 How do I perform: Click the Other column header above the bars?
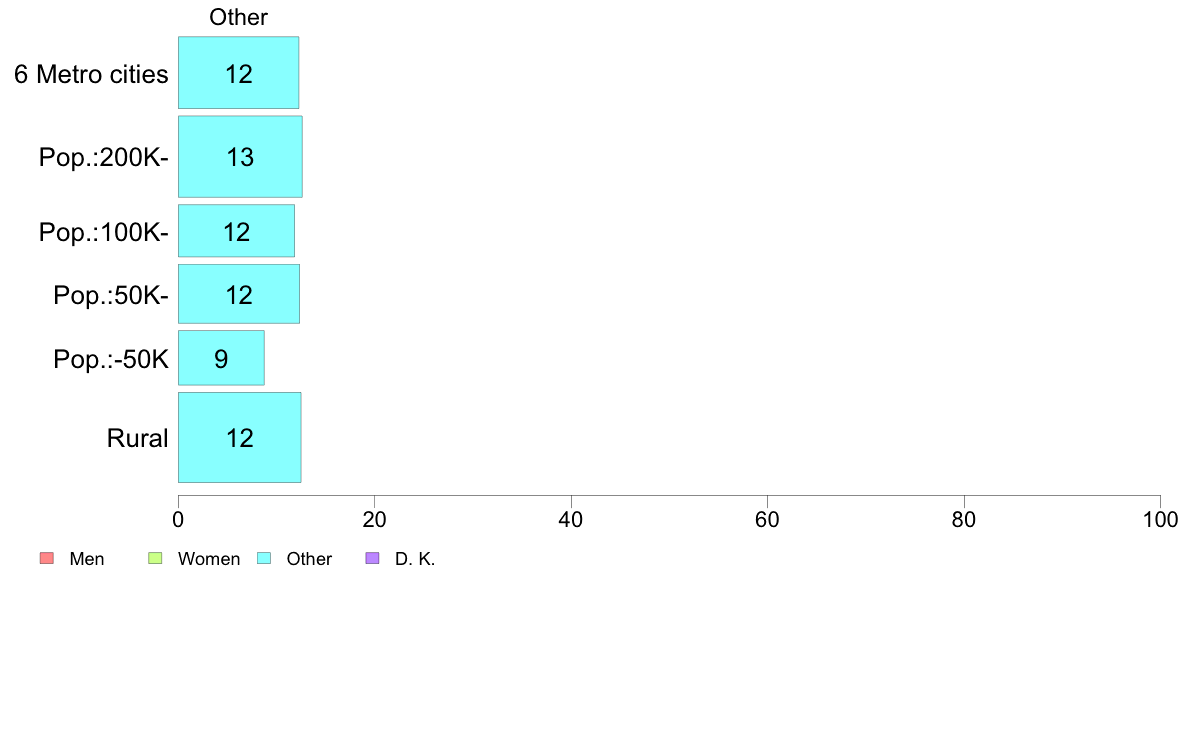pyautogui.click(x=238, y=17)
